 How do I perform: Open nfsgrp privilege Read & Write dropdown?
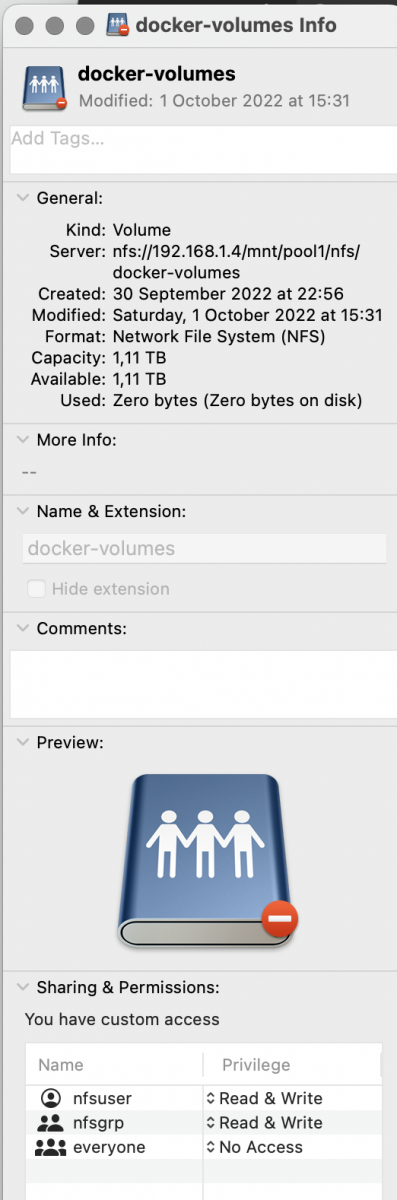[x=264, y=1122]
